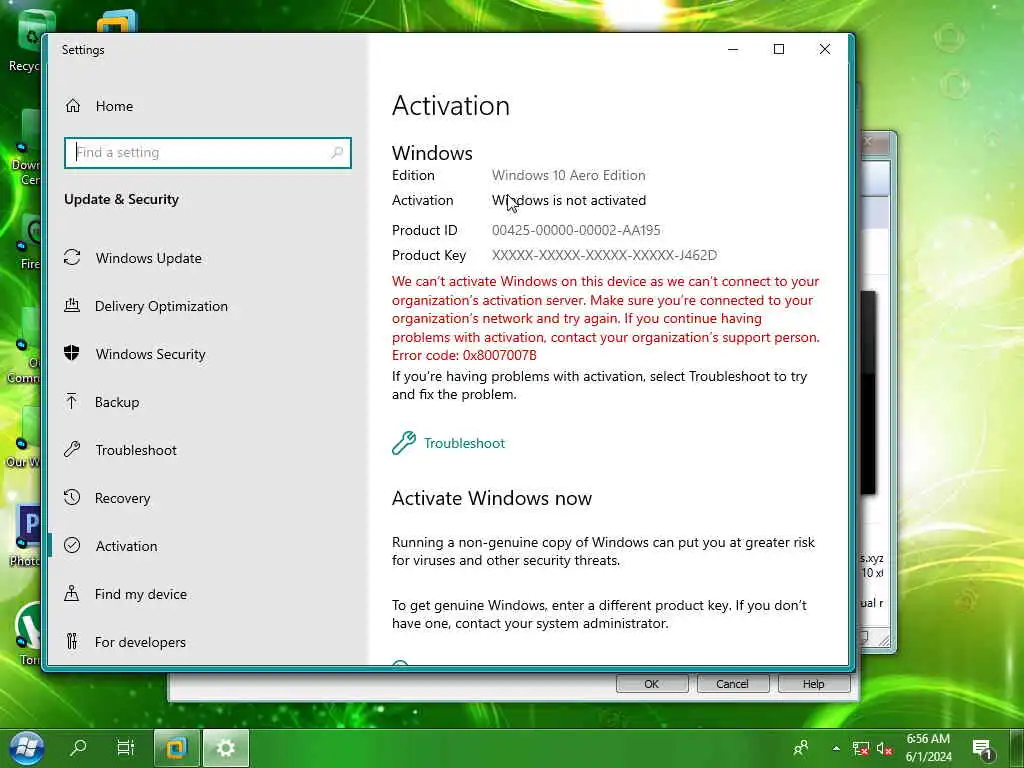Click the Update & Security heading
Image resolution: width=1024 pixels, height=768 pixels.
(121, 199)
